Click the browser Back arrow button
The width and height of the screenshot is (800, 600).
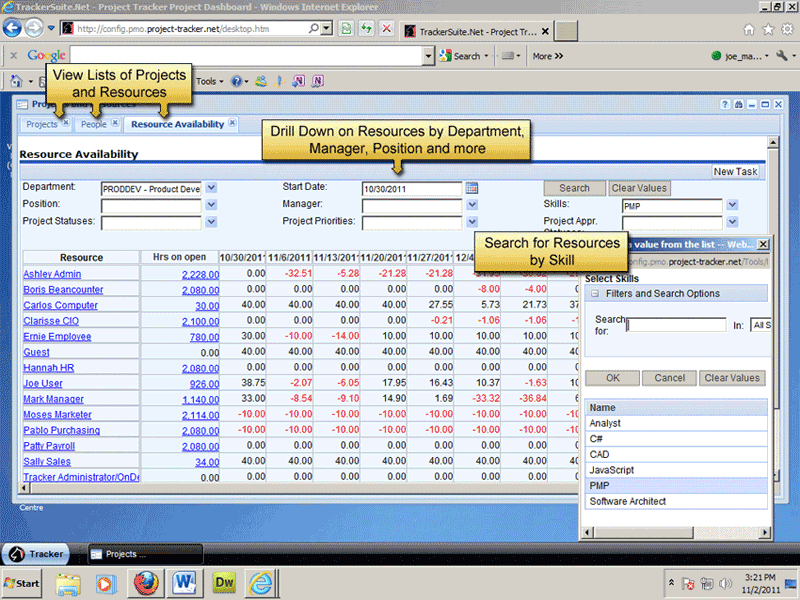point(13,28)
